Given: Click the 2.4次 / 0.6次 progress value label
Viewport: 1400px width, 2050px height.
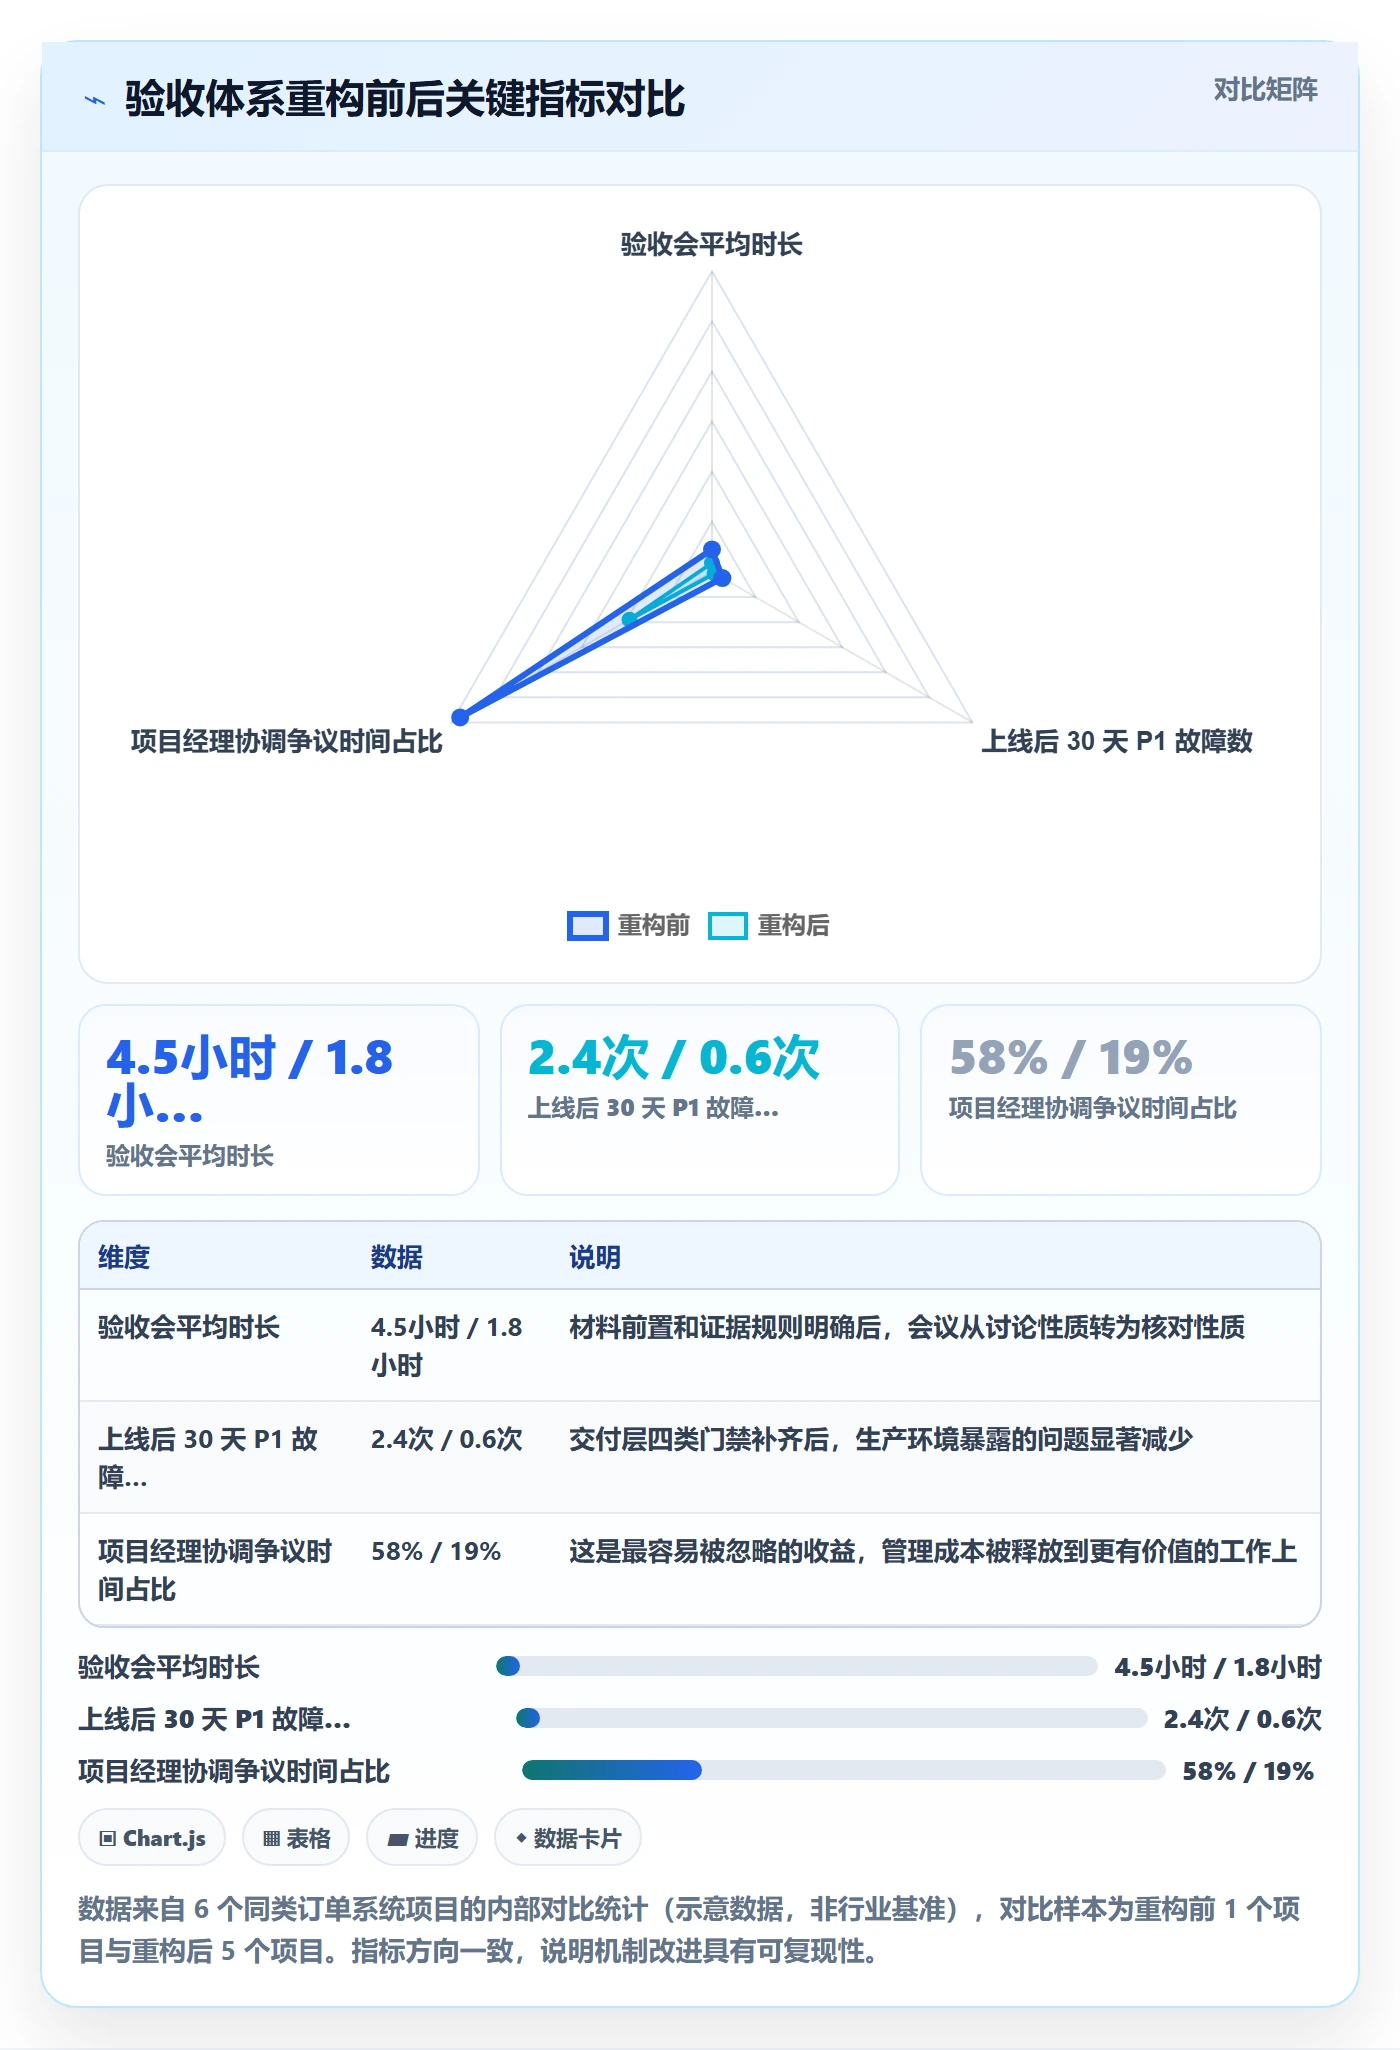Looking at the screenshot, I should click(x=1242, y=1719).
